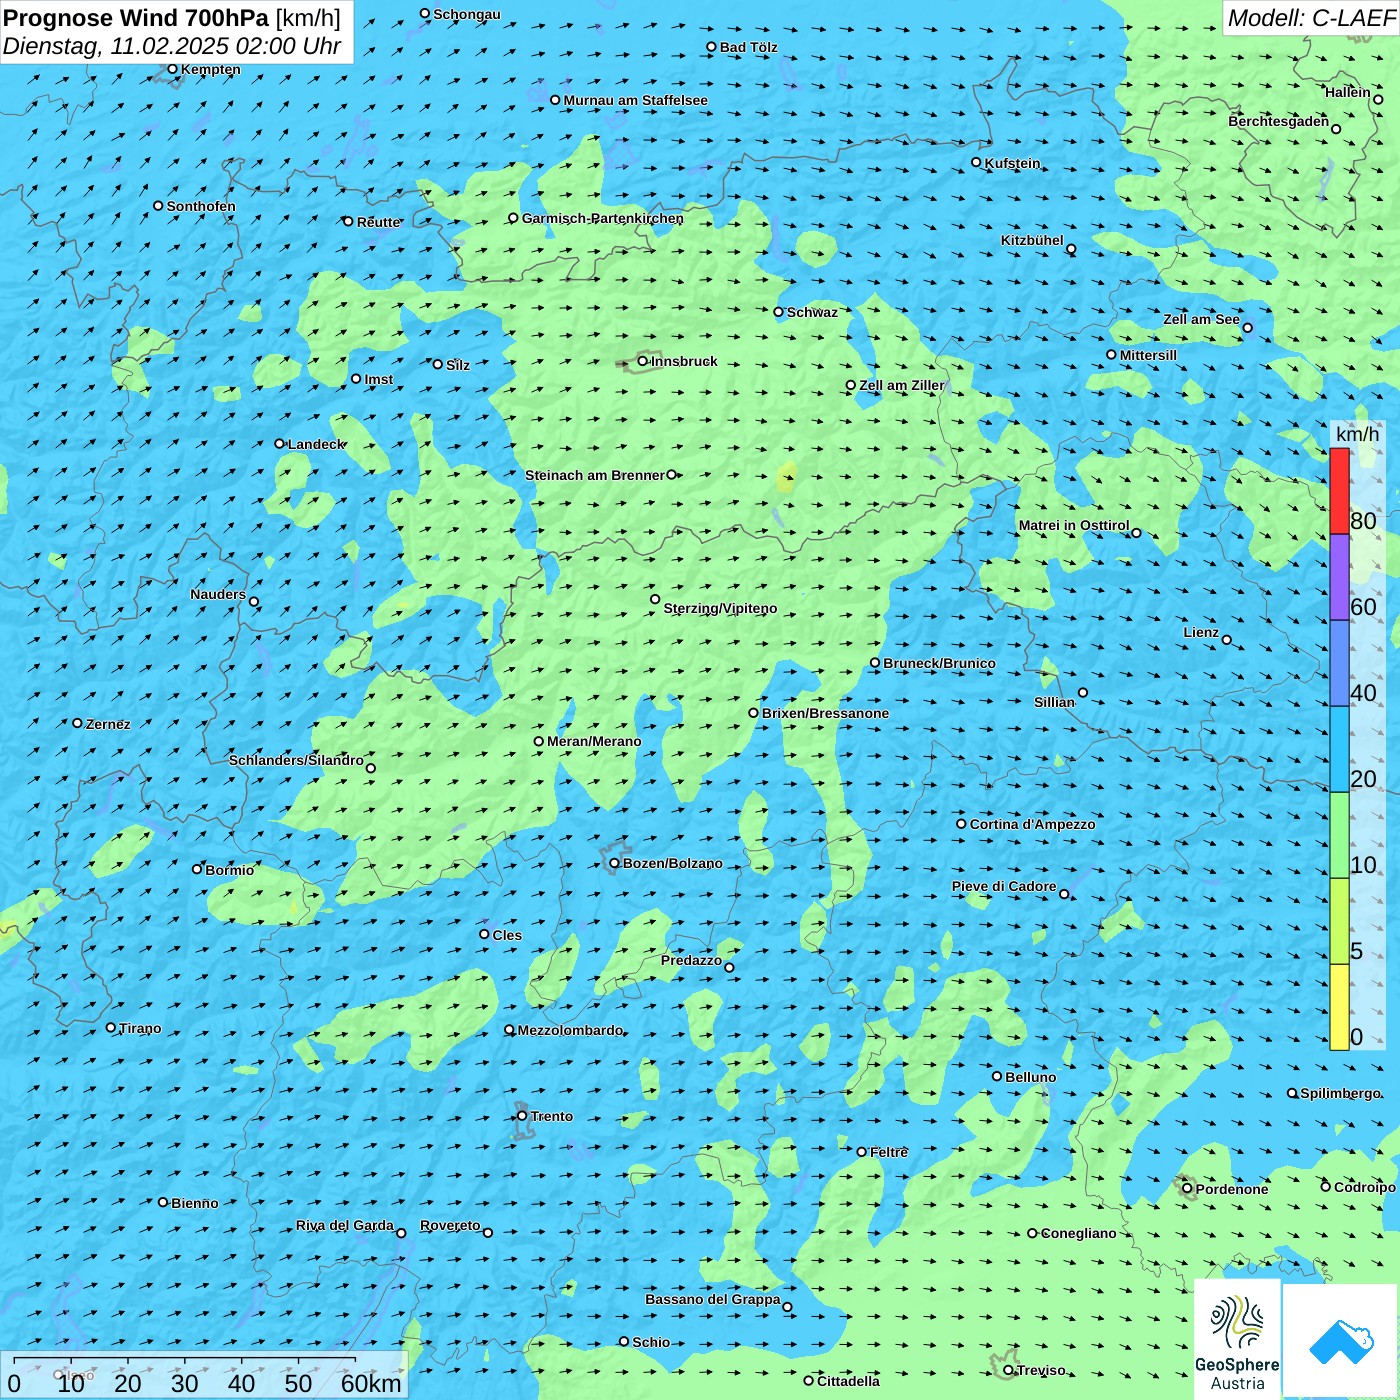Click the 'Schongau' label
This screenshot has width=1400, height=1400.
(467, 14)
